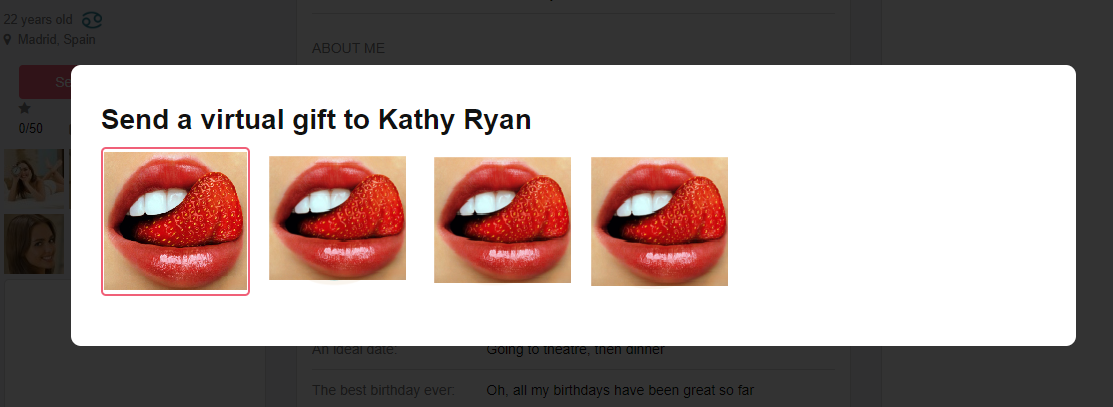Select the highlighted pink-bordered strawberry lips gift
1113x407 pixels.
[175, 221]
